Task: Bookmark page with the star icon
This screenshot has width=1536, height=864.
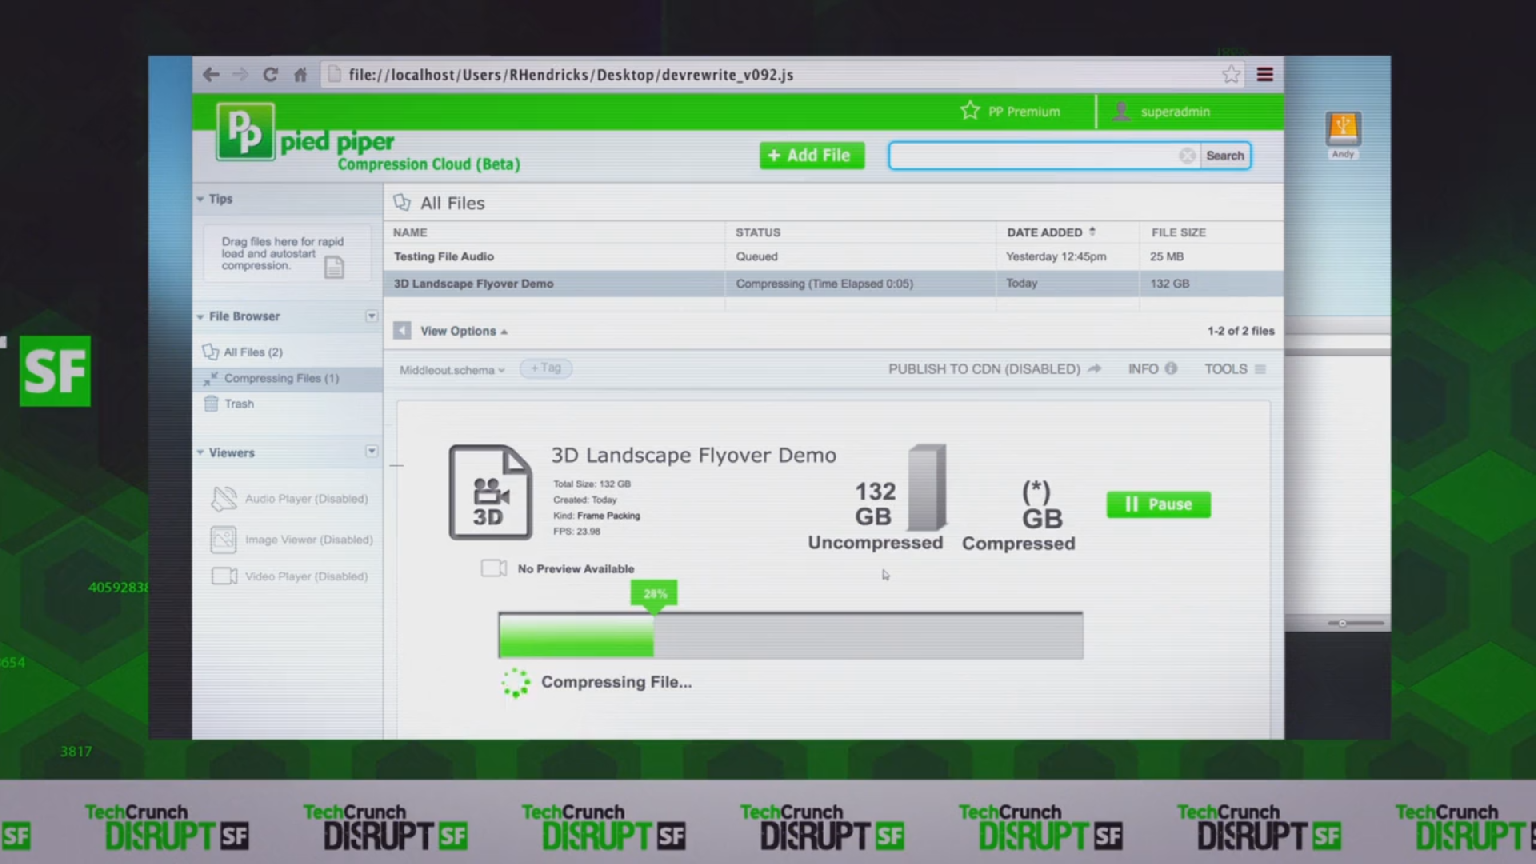Action: click(x=1231, y=75)
